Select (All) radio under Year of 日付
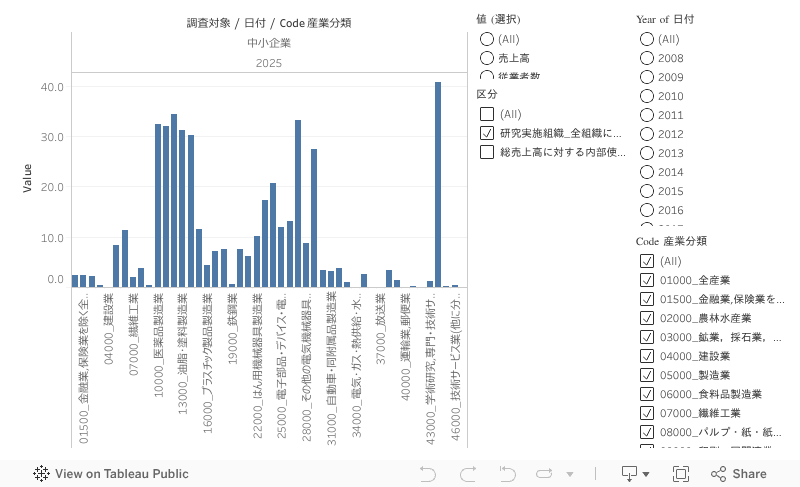This screenshot has width=800, height=487. coord(646,39)
